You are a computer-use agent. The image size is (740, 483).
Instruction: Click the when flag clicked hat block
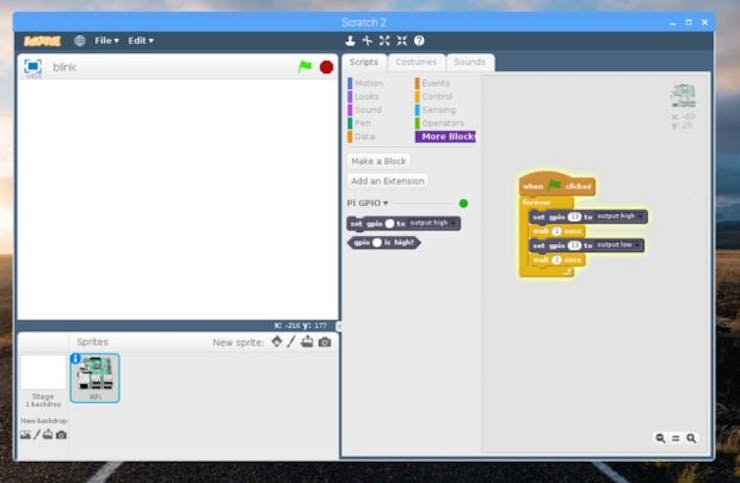pos(557,186)
